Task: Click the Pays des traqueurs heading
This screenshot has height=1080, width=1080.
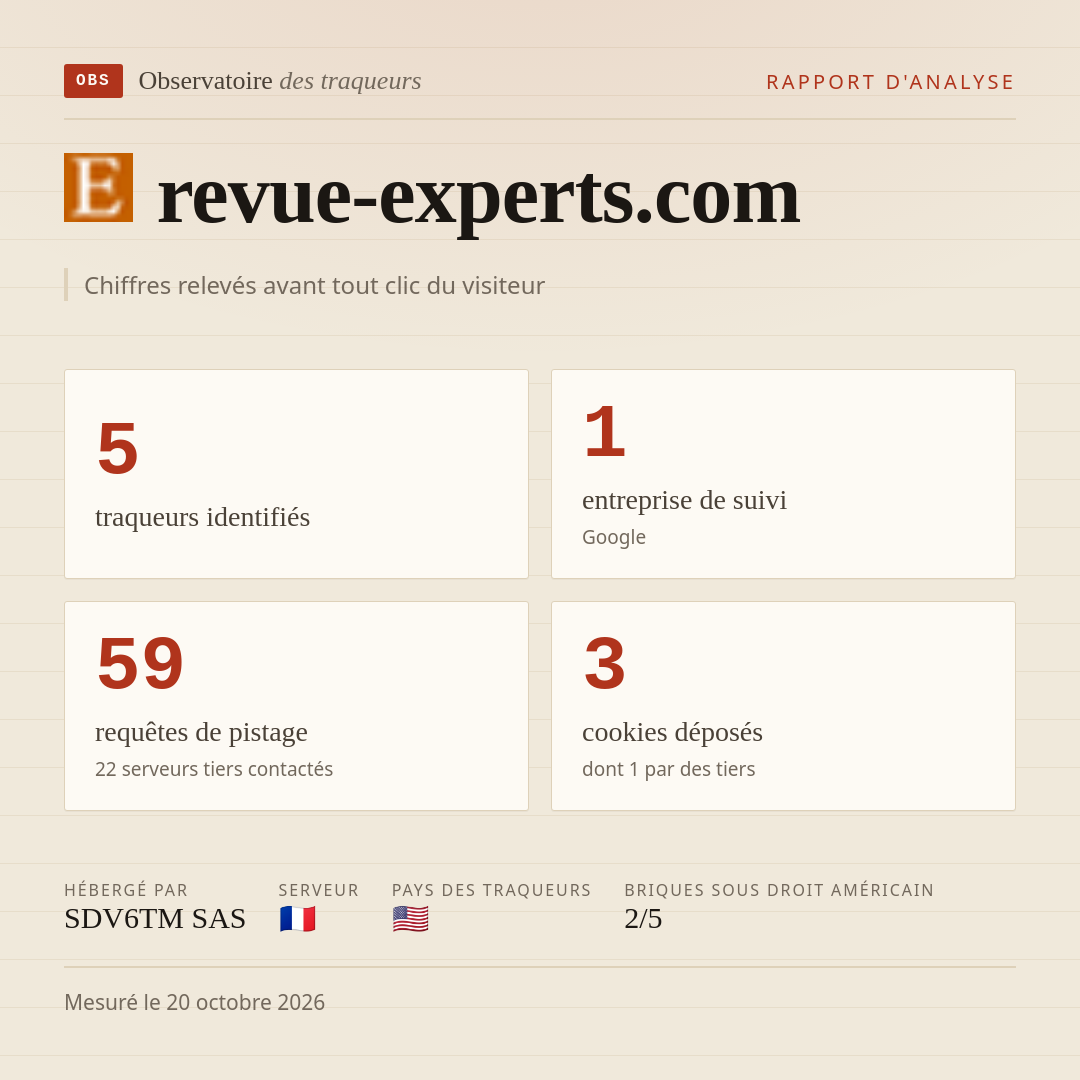Action: pyautogui.click(x=492, y=890)
